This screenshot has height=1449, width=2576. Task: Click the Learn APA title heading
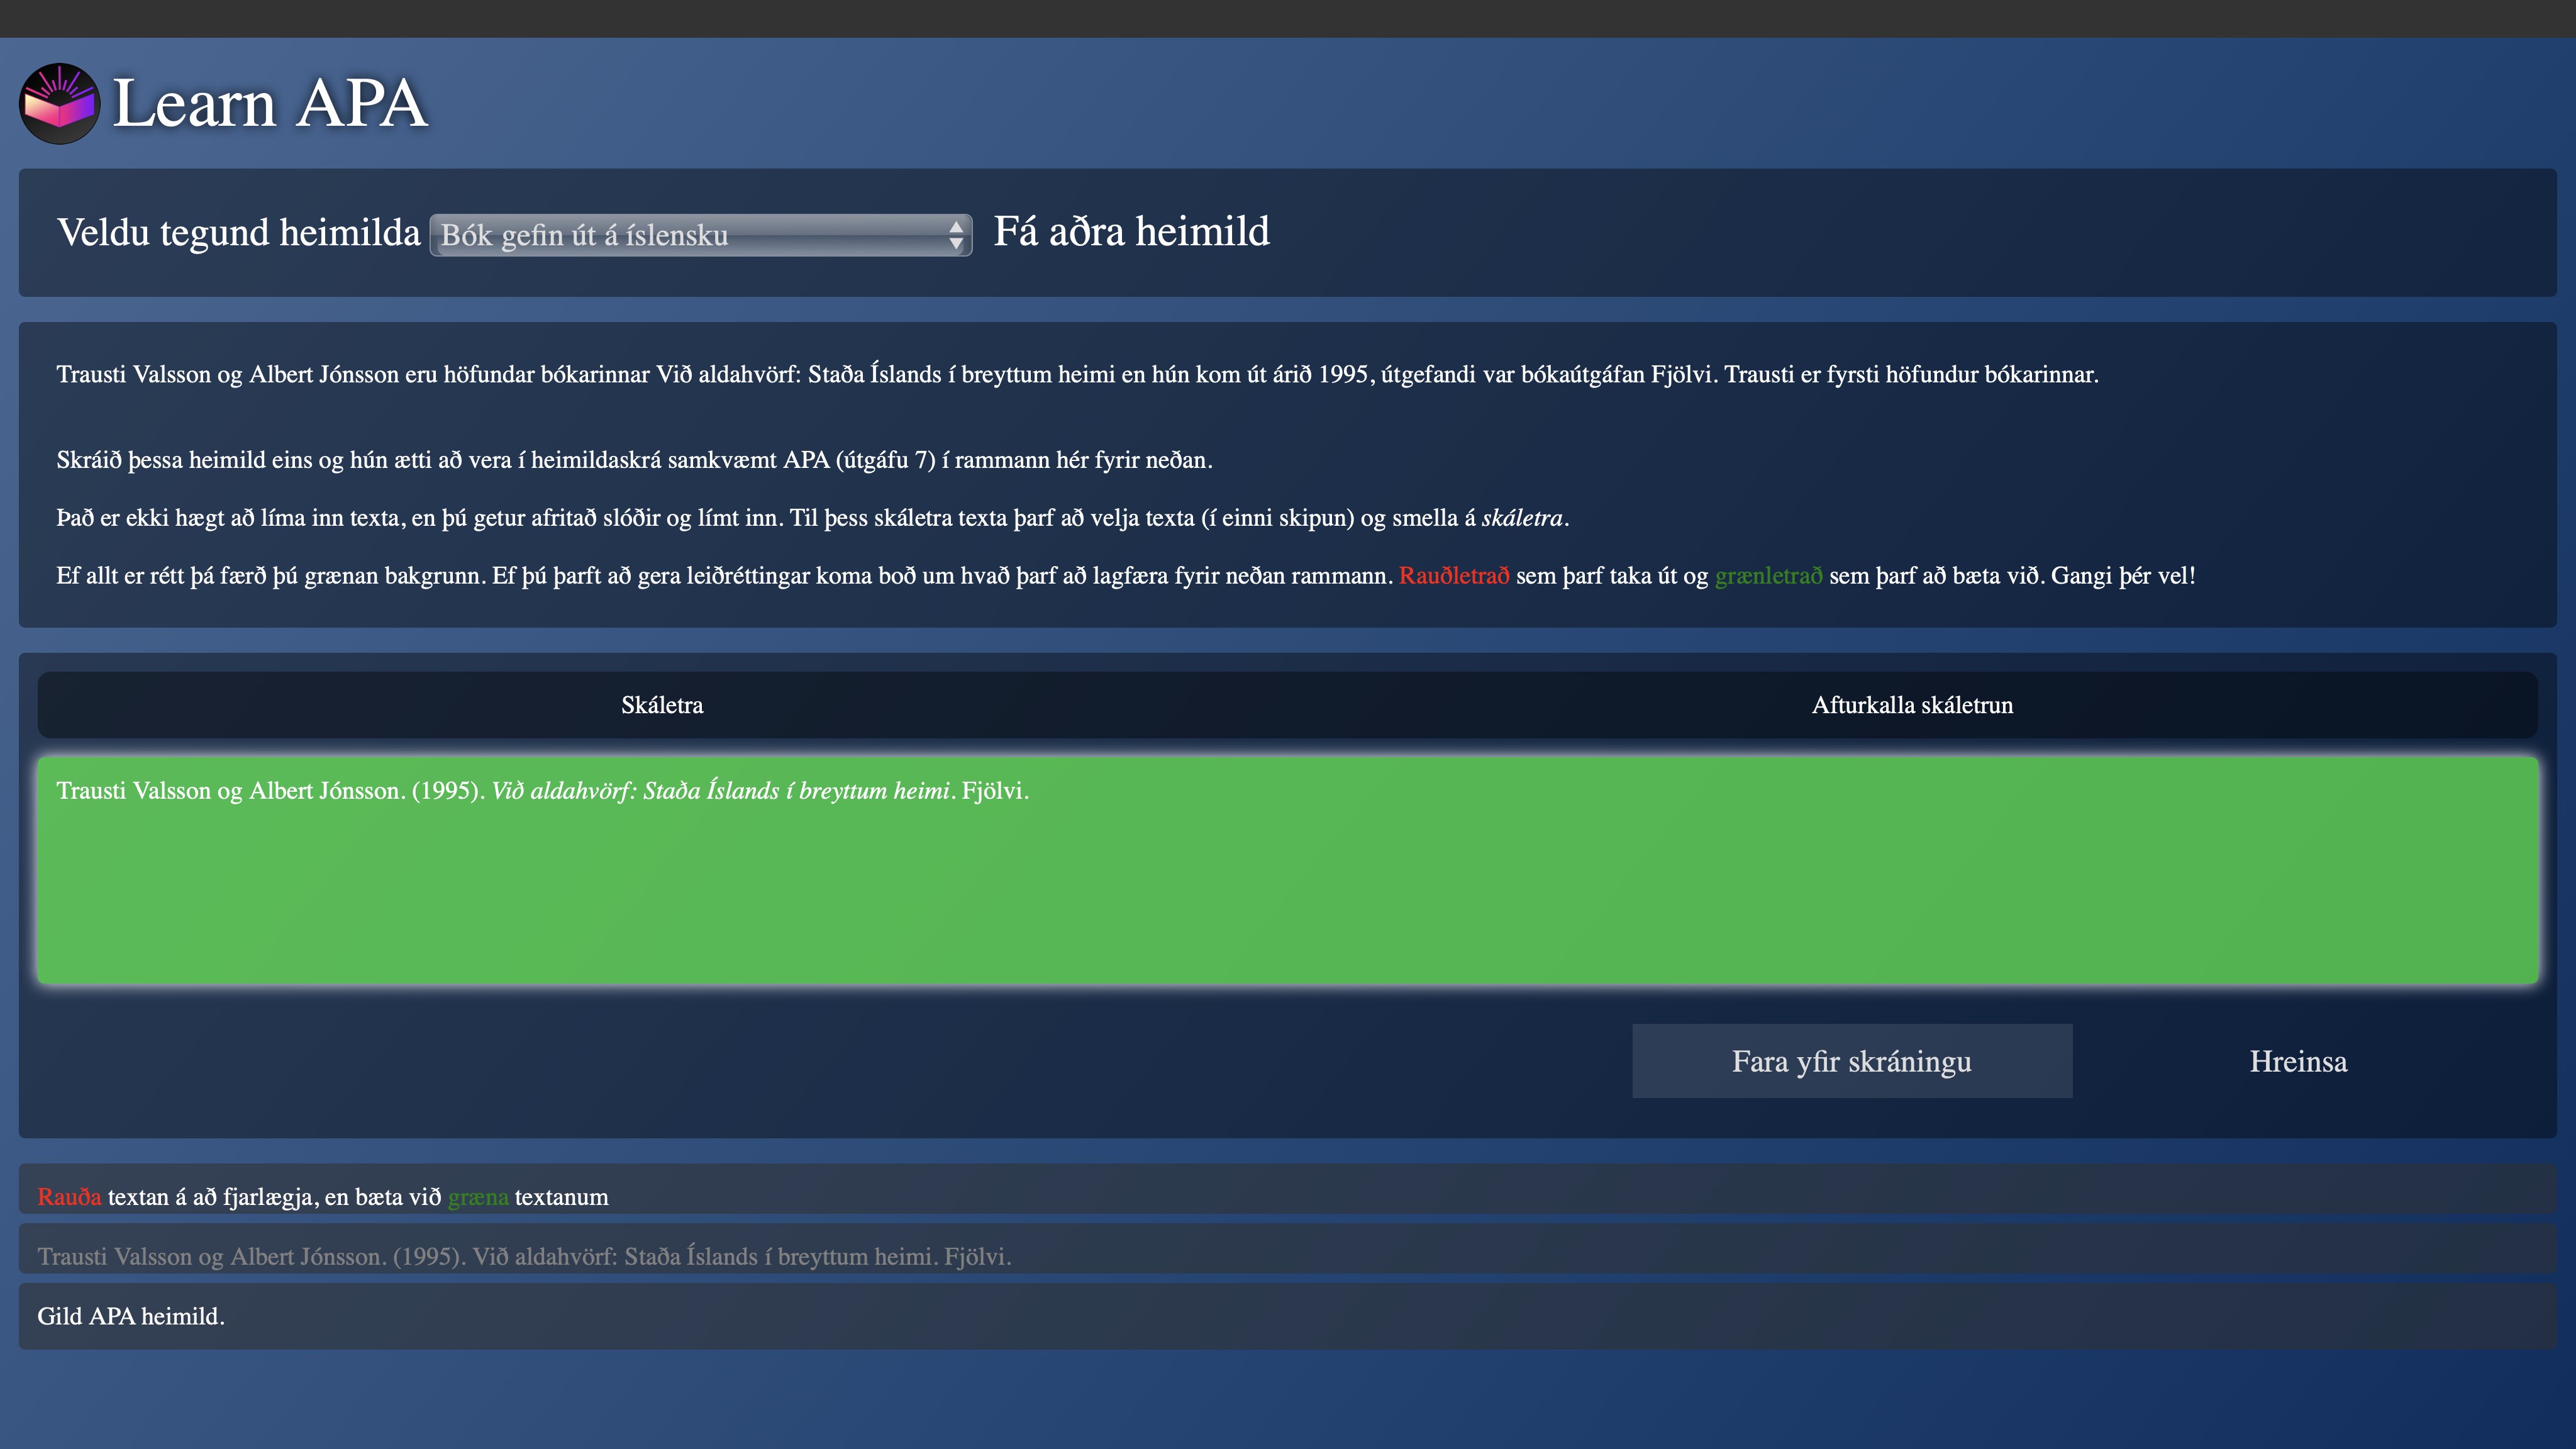270,103
